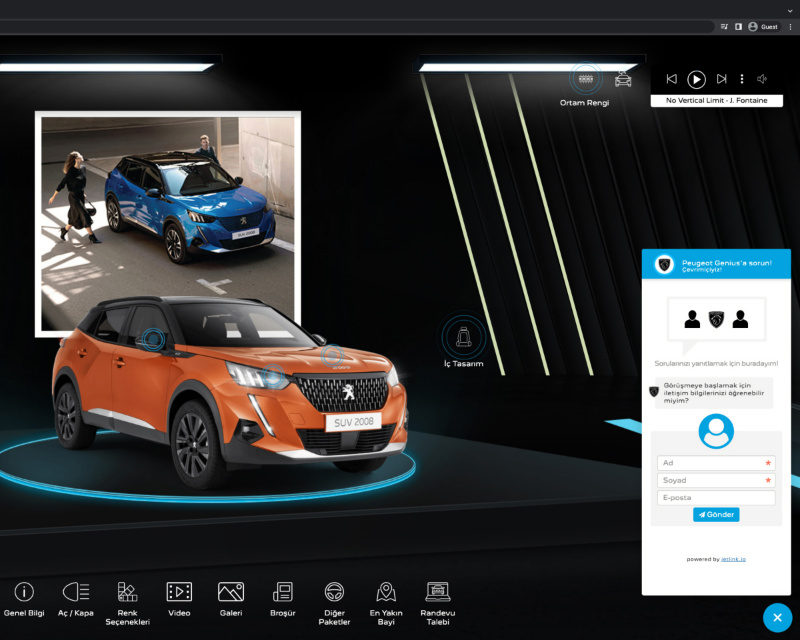The width and height of the screenshot is (800, 640).
Task: Open the Galeri image gallery
Action: pos(231,592)
